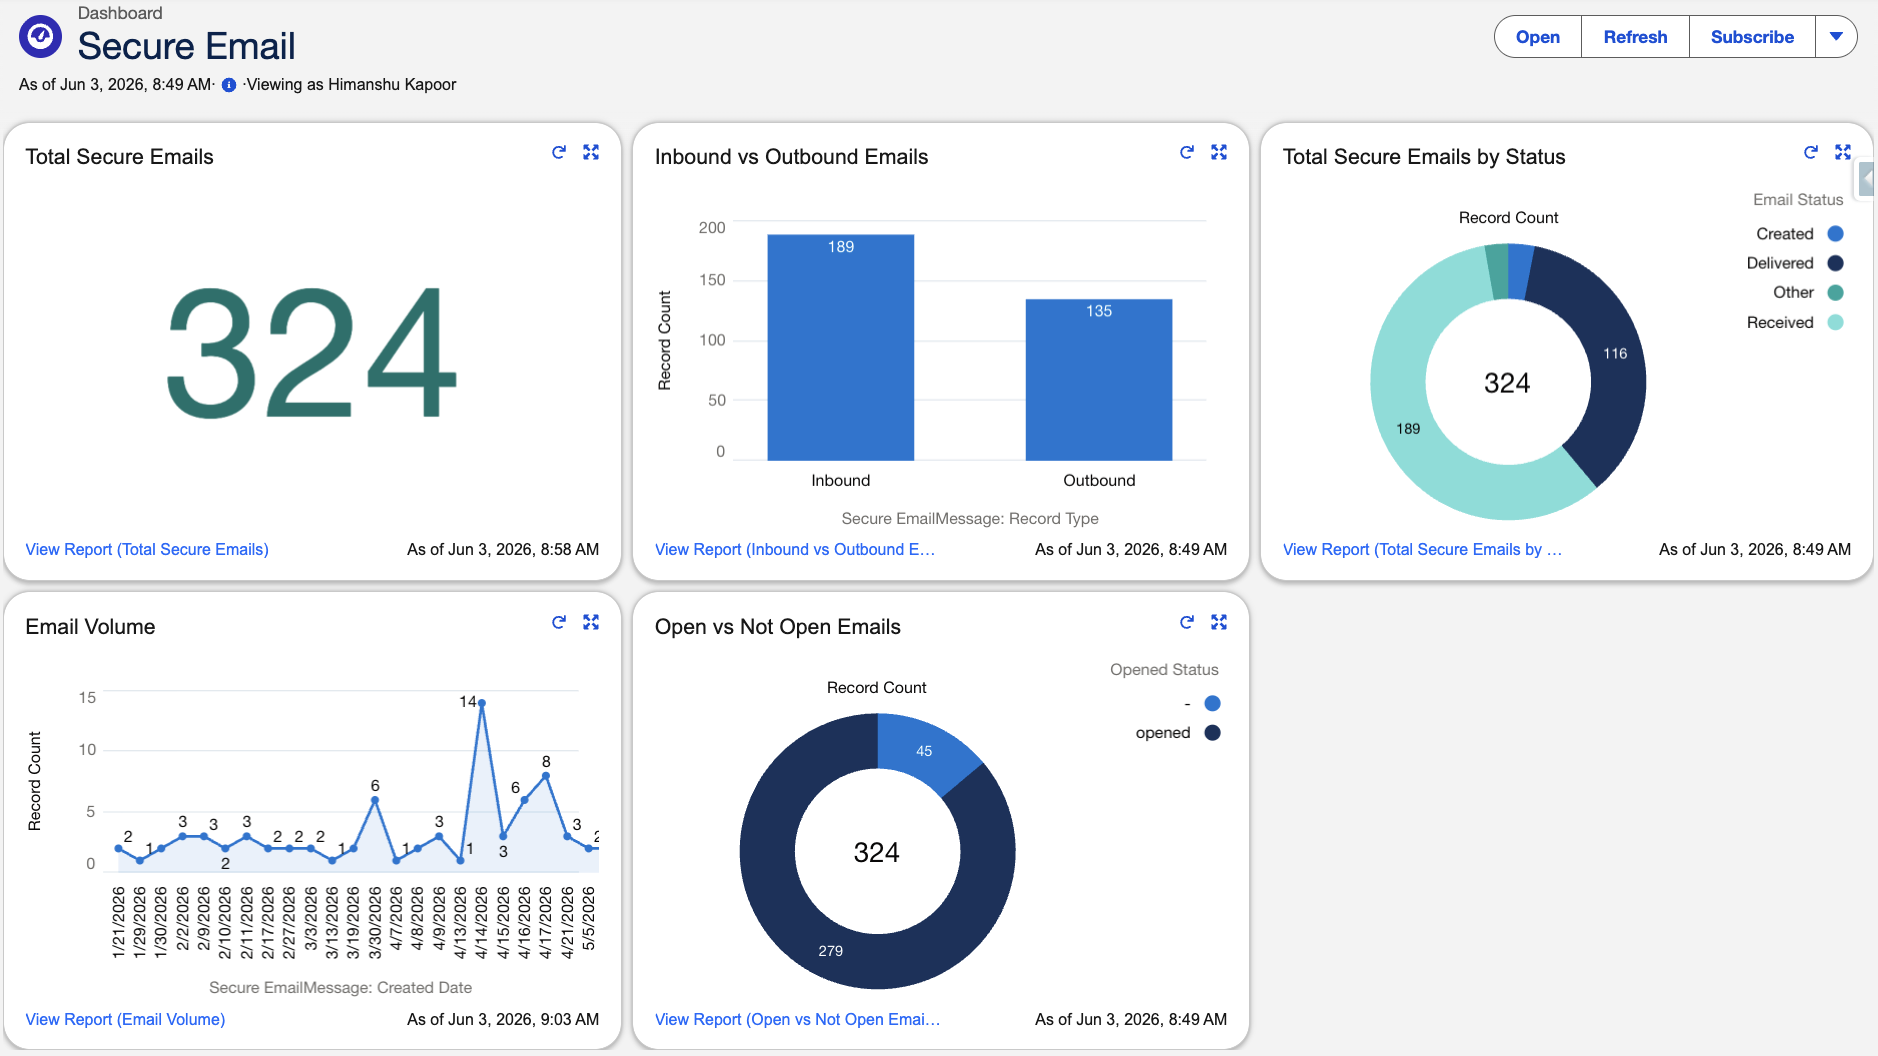This screenshot has width=1878, height=1056.
Task: Expand the Email Volume widget
Action: (x=591, y=622)
